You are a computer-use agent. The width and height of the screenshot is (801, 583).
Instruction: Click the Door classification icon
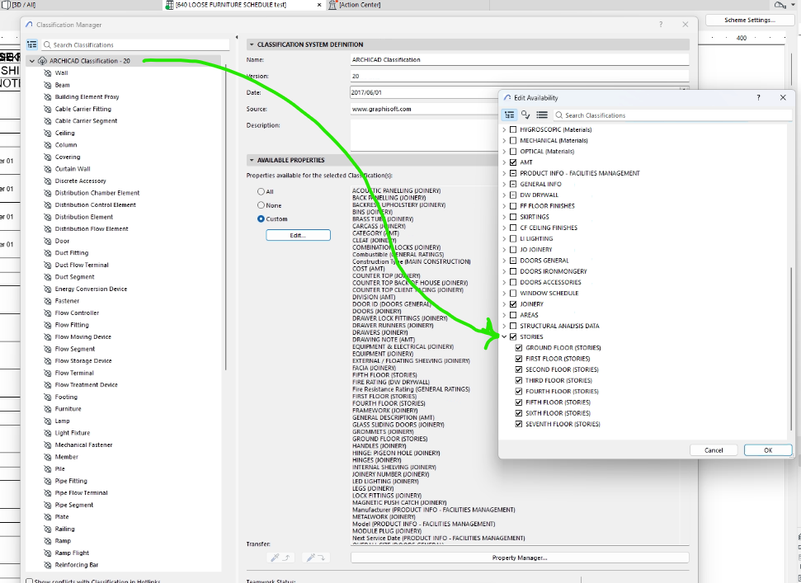[48, 241]
